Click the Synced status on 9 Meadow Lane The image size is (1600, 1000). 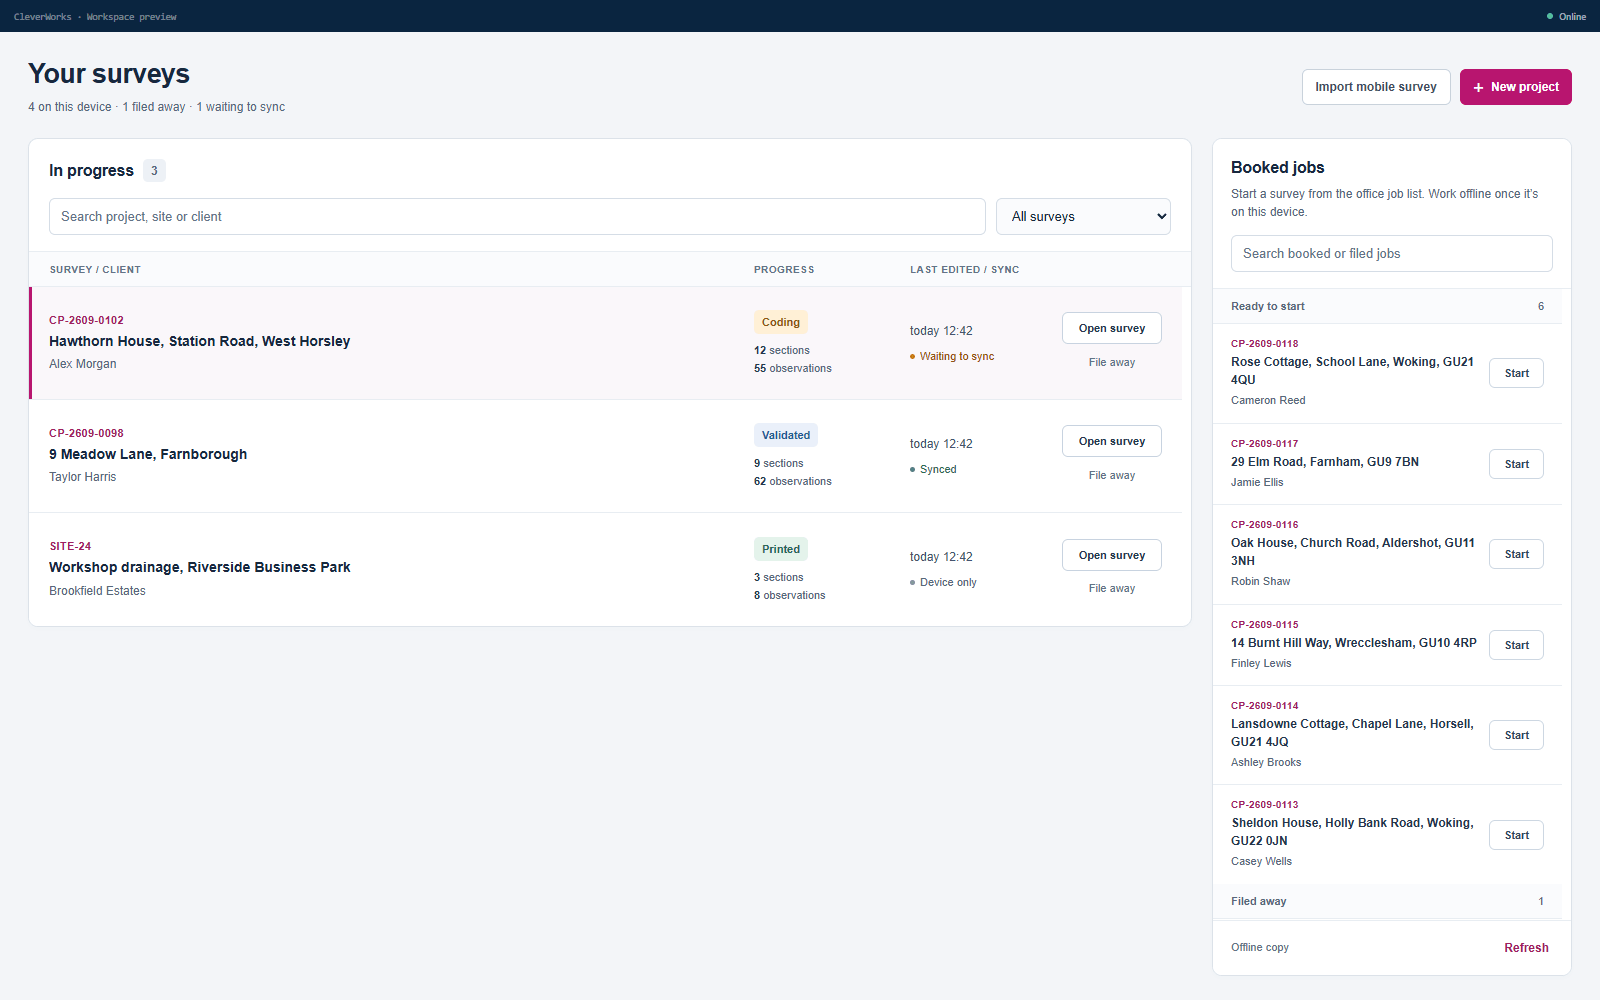click(933, 470)
